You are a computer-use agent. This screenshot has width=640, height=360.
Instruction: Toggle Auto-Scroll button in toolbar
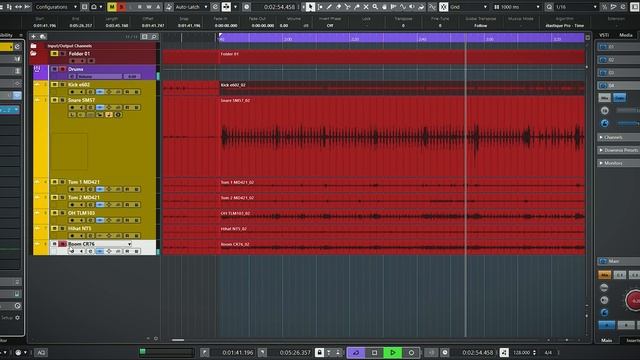pyautogui.click(x=226, y=7)
